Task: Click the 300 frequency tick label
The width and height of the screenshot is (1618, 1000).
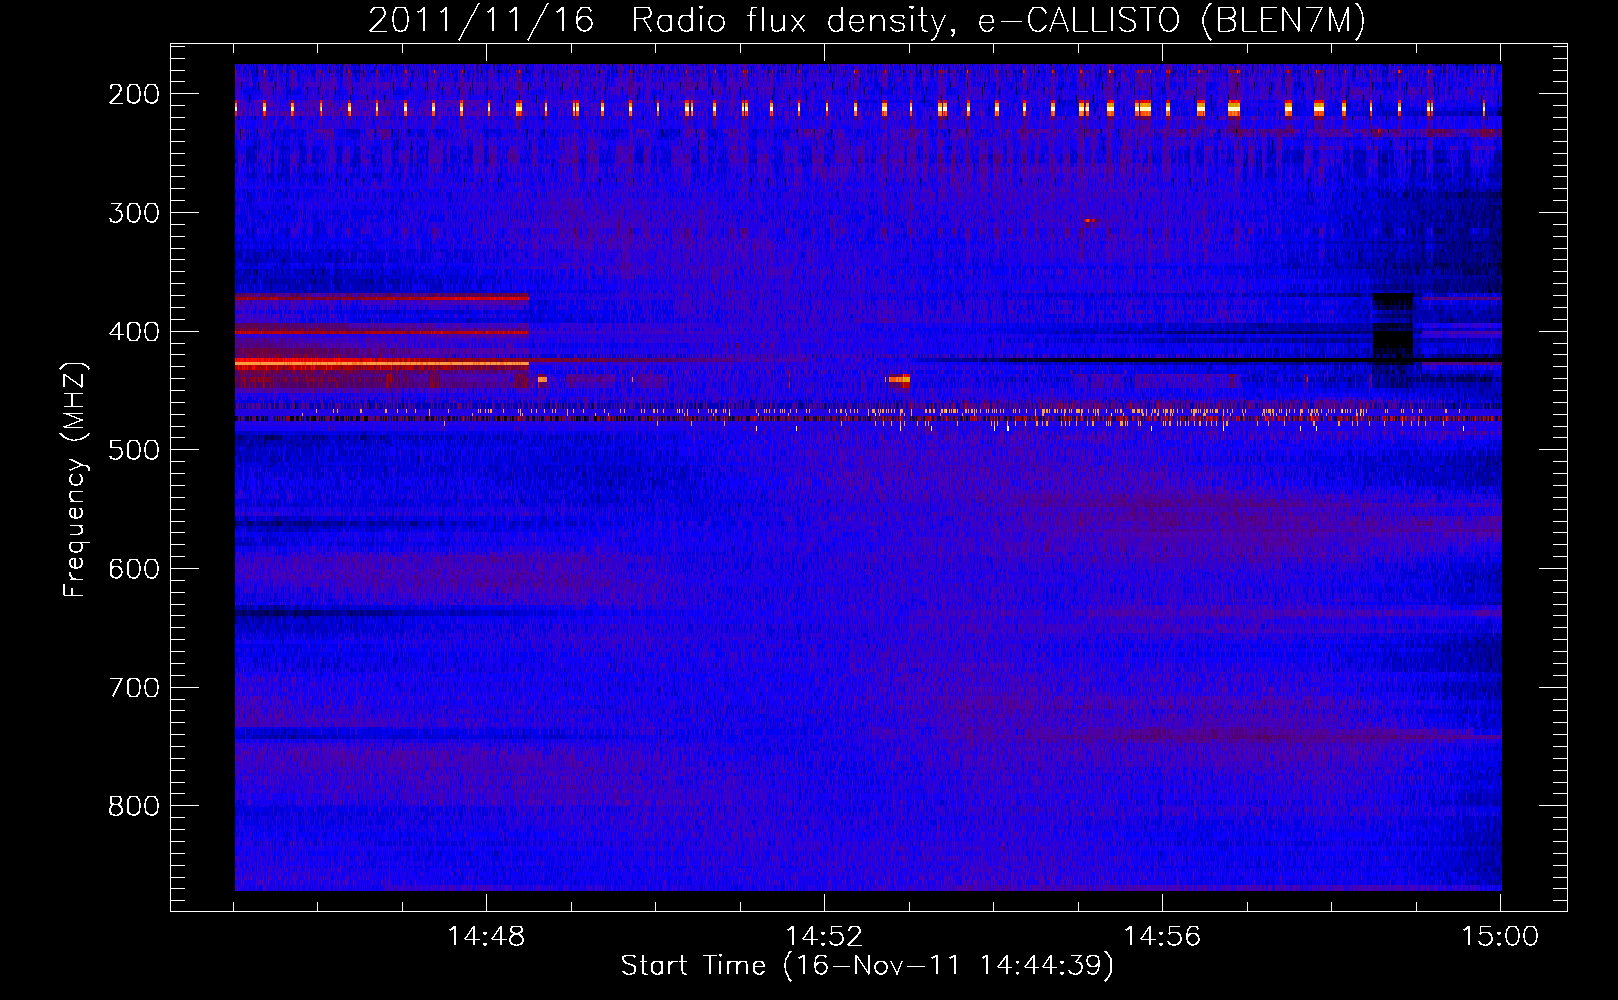Action: pos(134,213)
